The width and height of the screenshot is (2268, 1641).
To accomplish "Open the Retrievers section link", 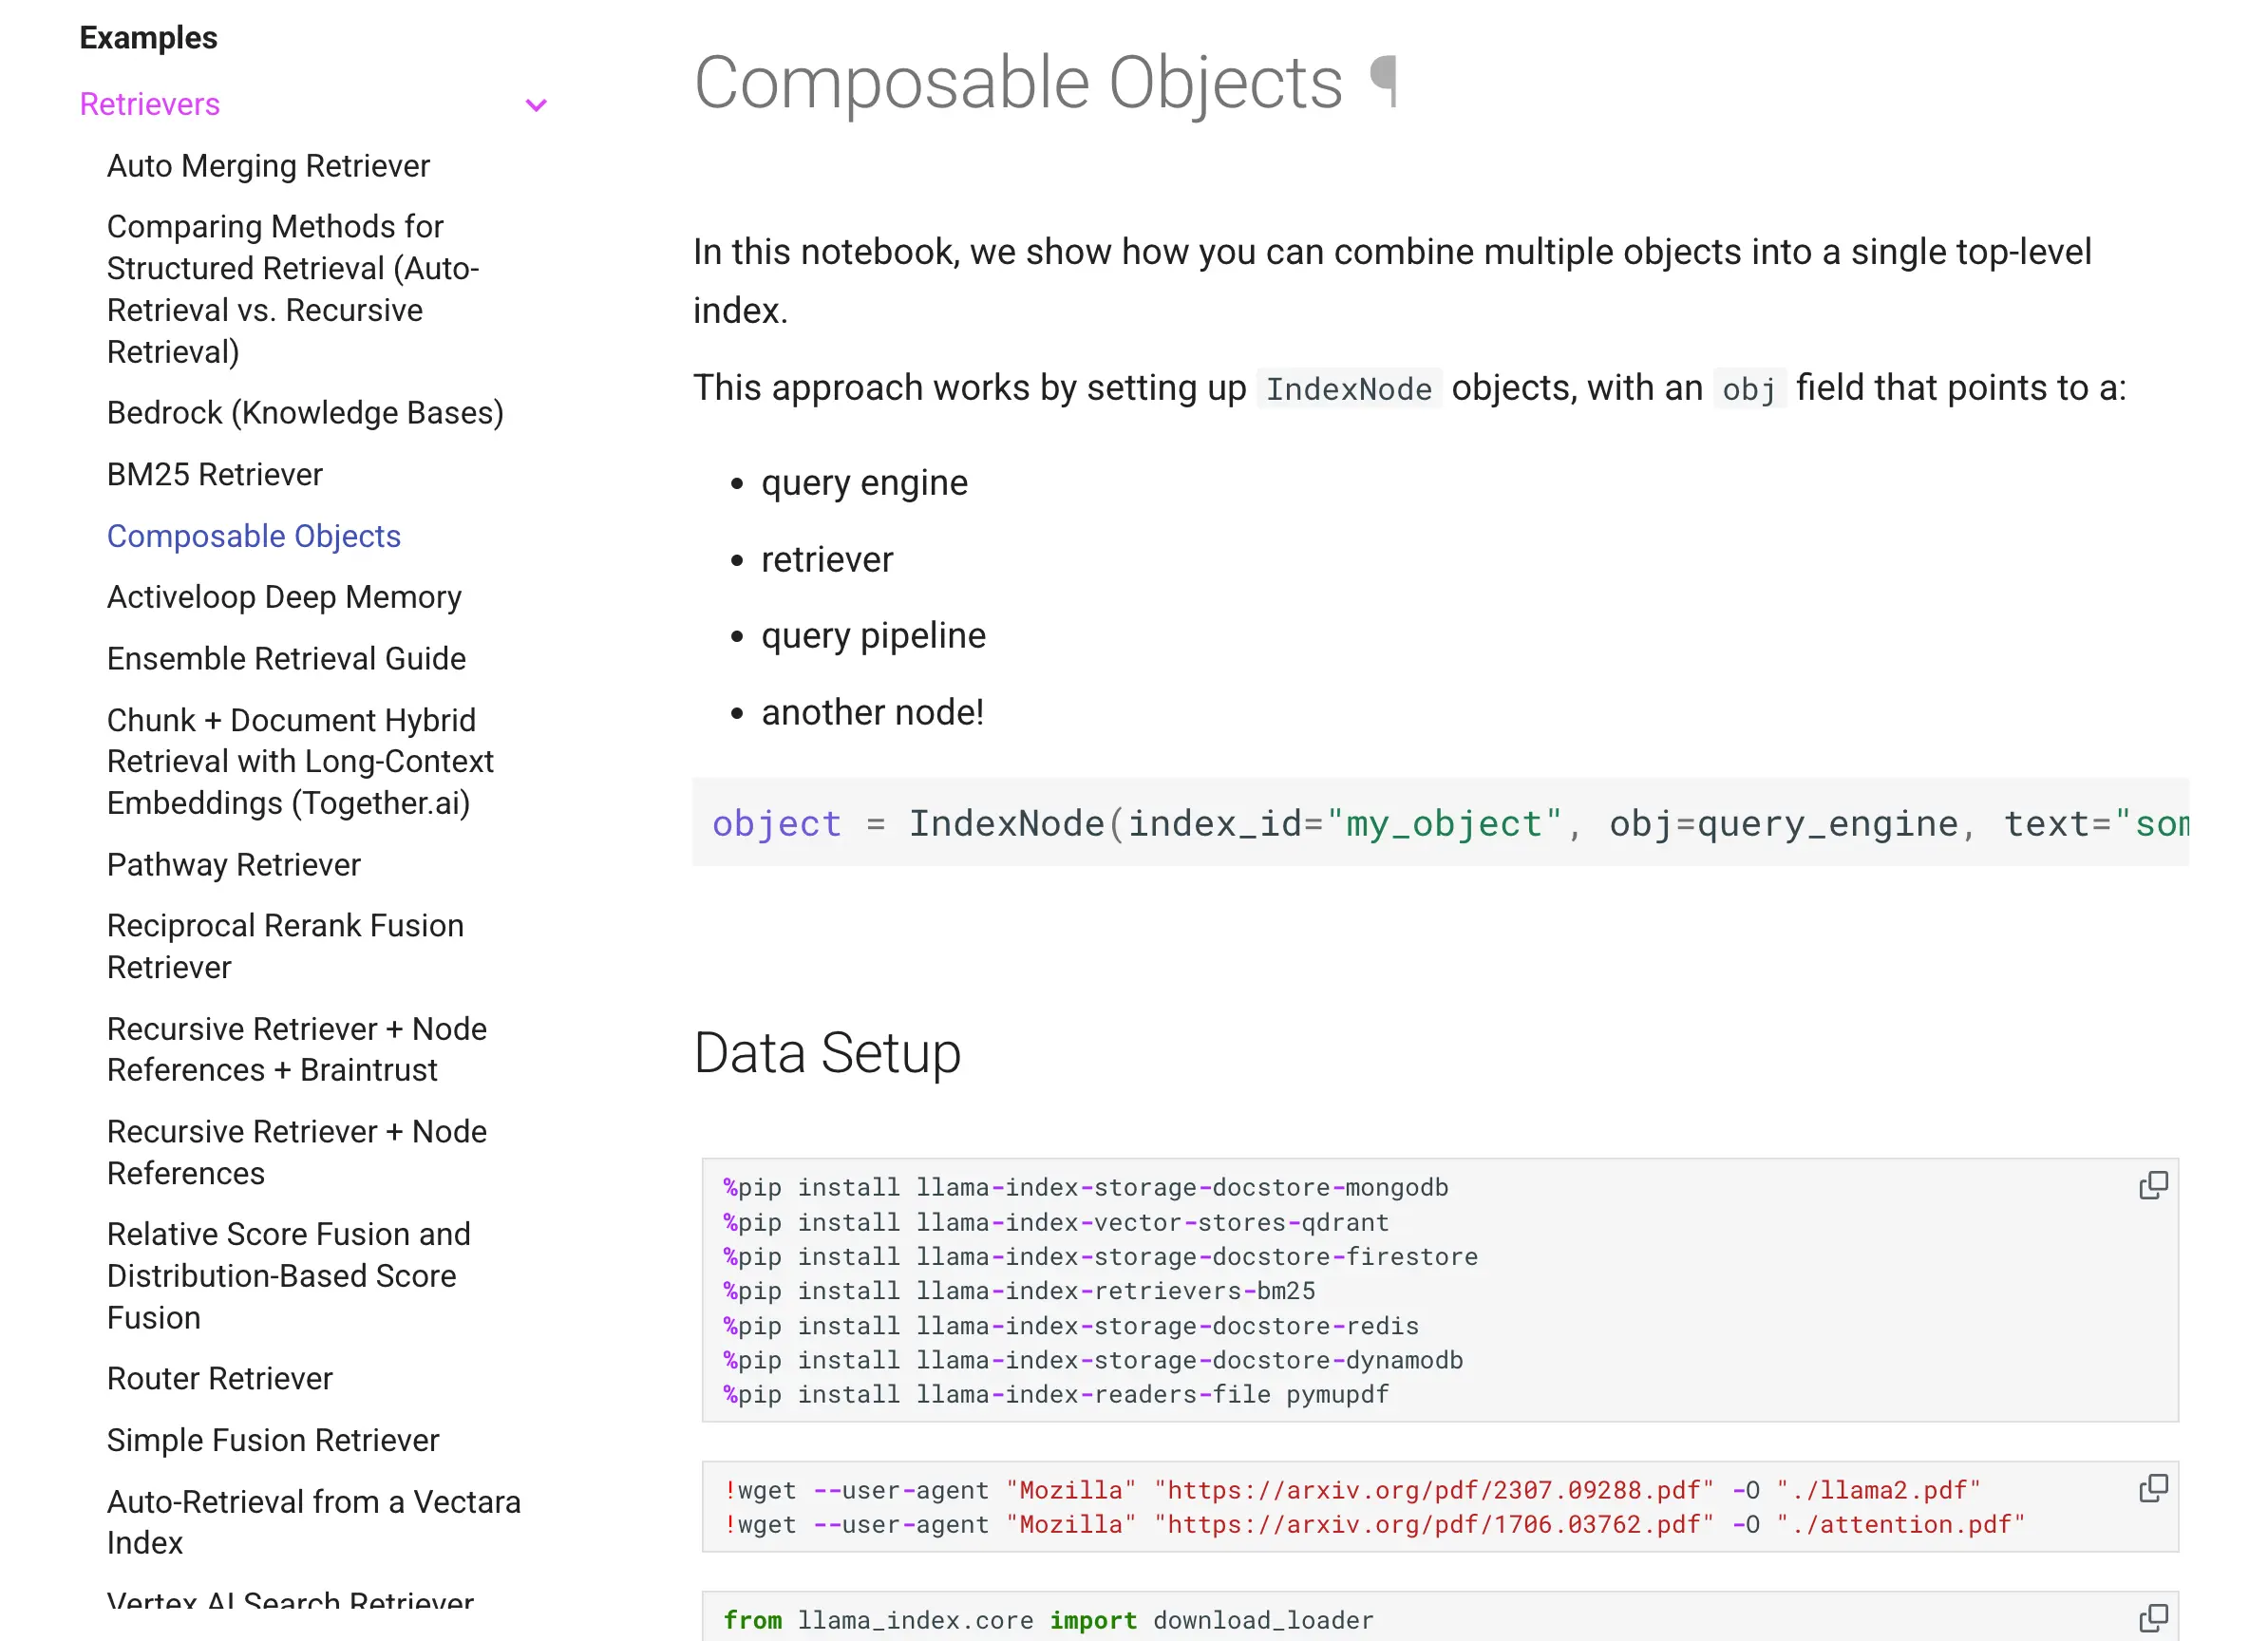I will click(150, 104).
